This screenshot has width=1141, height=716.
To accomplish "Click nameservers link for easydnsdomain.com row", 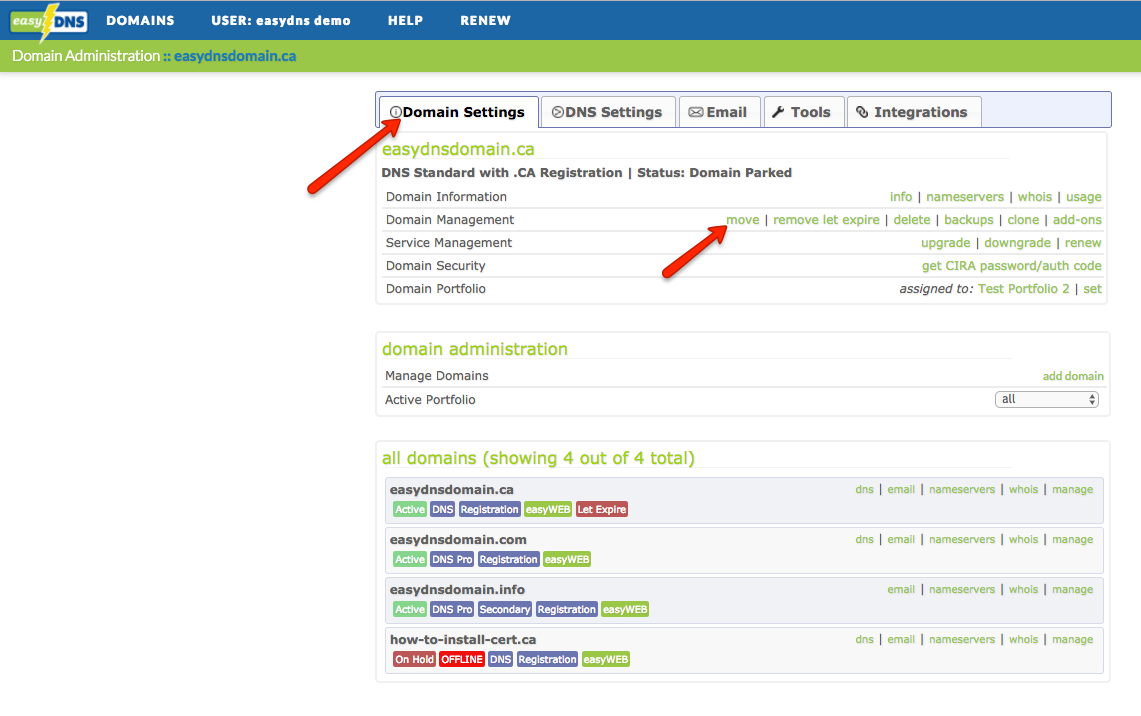I will click(962, 540).
